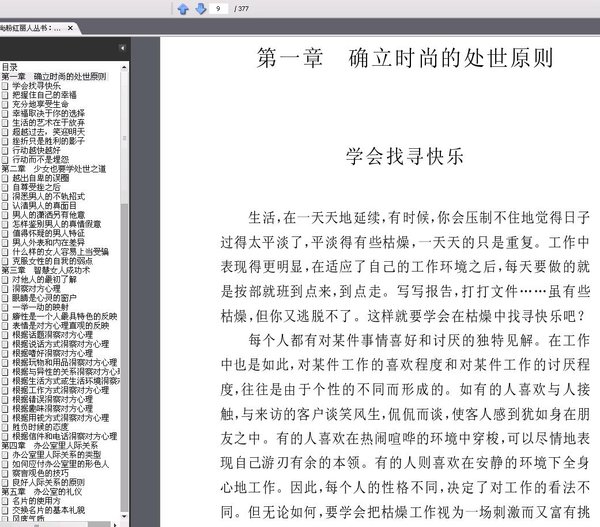Click the bookmark icon beside 行动而不是埋怨
This screenshot has width=600, height=527.
point(5,160)
